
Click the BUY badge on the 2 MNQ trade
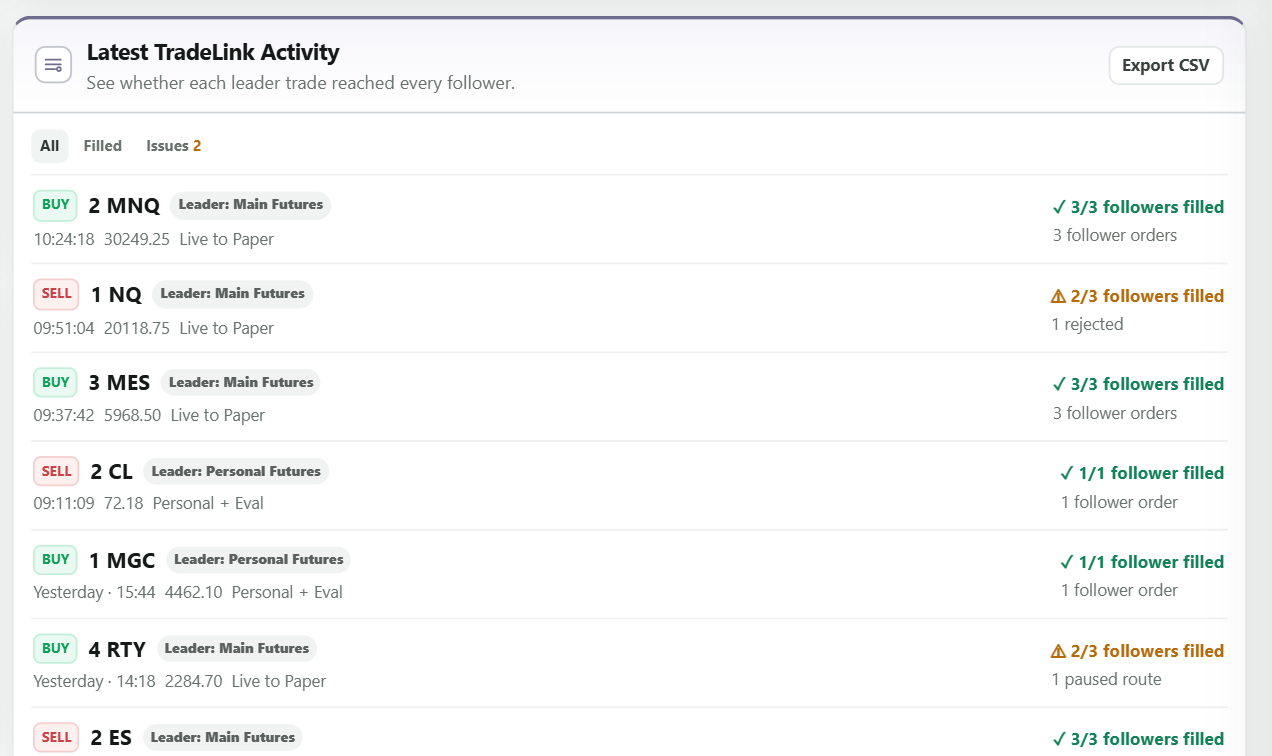pos(56,205)
